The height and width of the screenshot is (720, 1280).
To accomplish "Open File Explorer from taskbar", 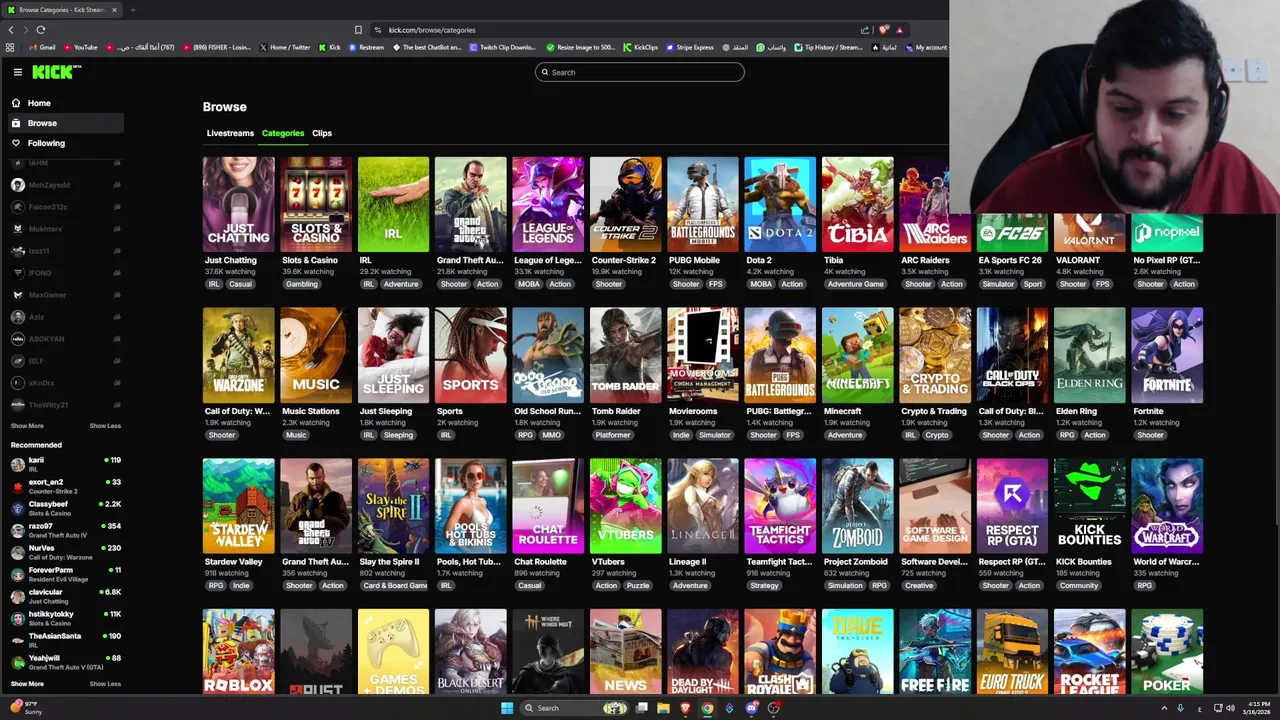I will point(663,708).
